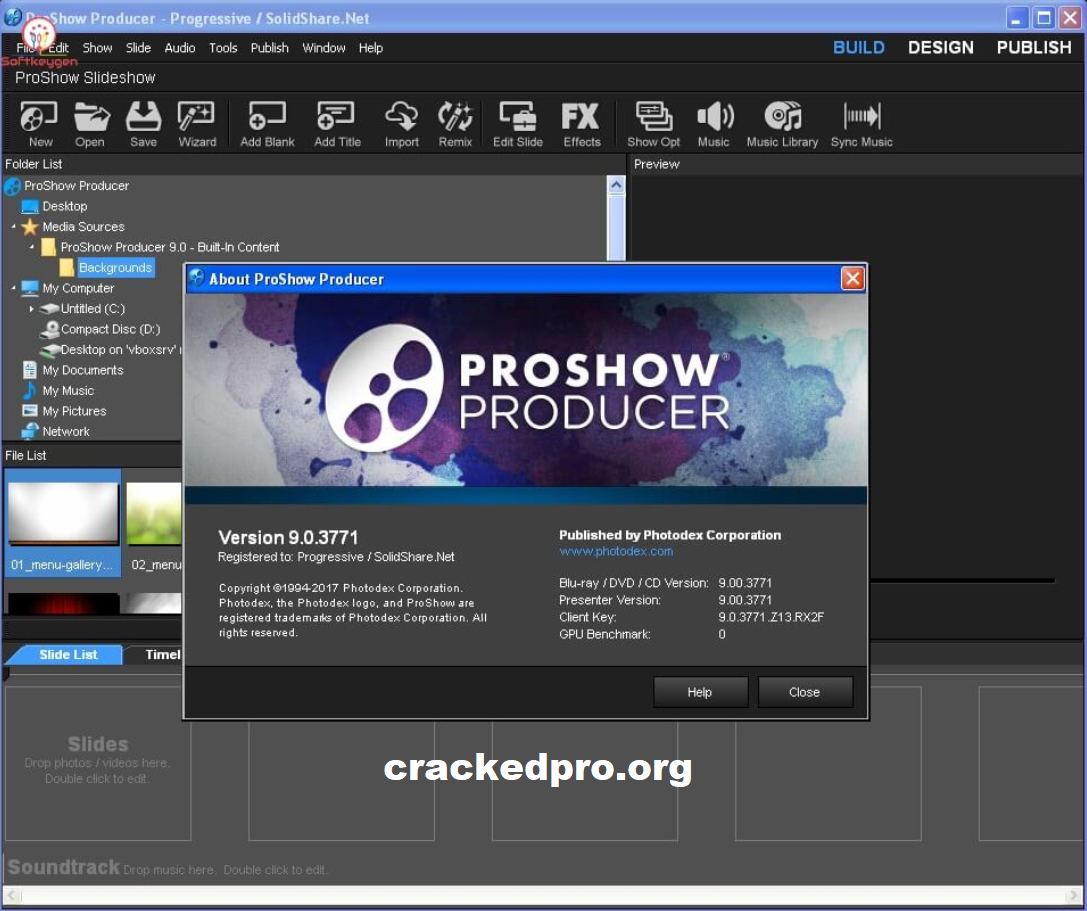Open the Edit Slide tool
The width and height of the screenshot is (1087, 911).
518,123
